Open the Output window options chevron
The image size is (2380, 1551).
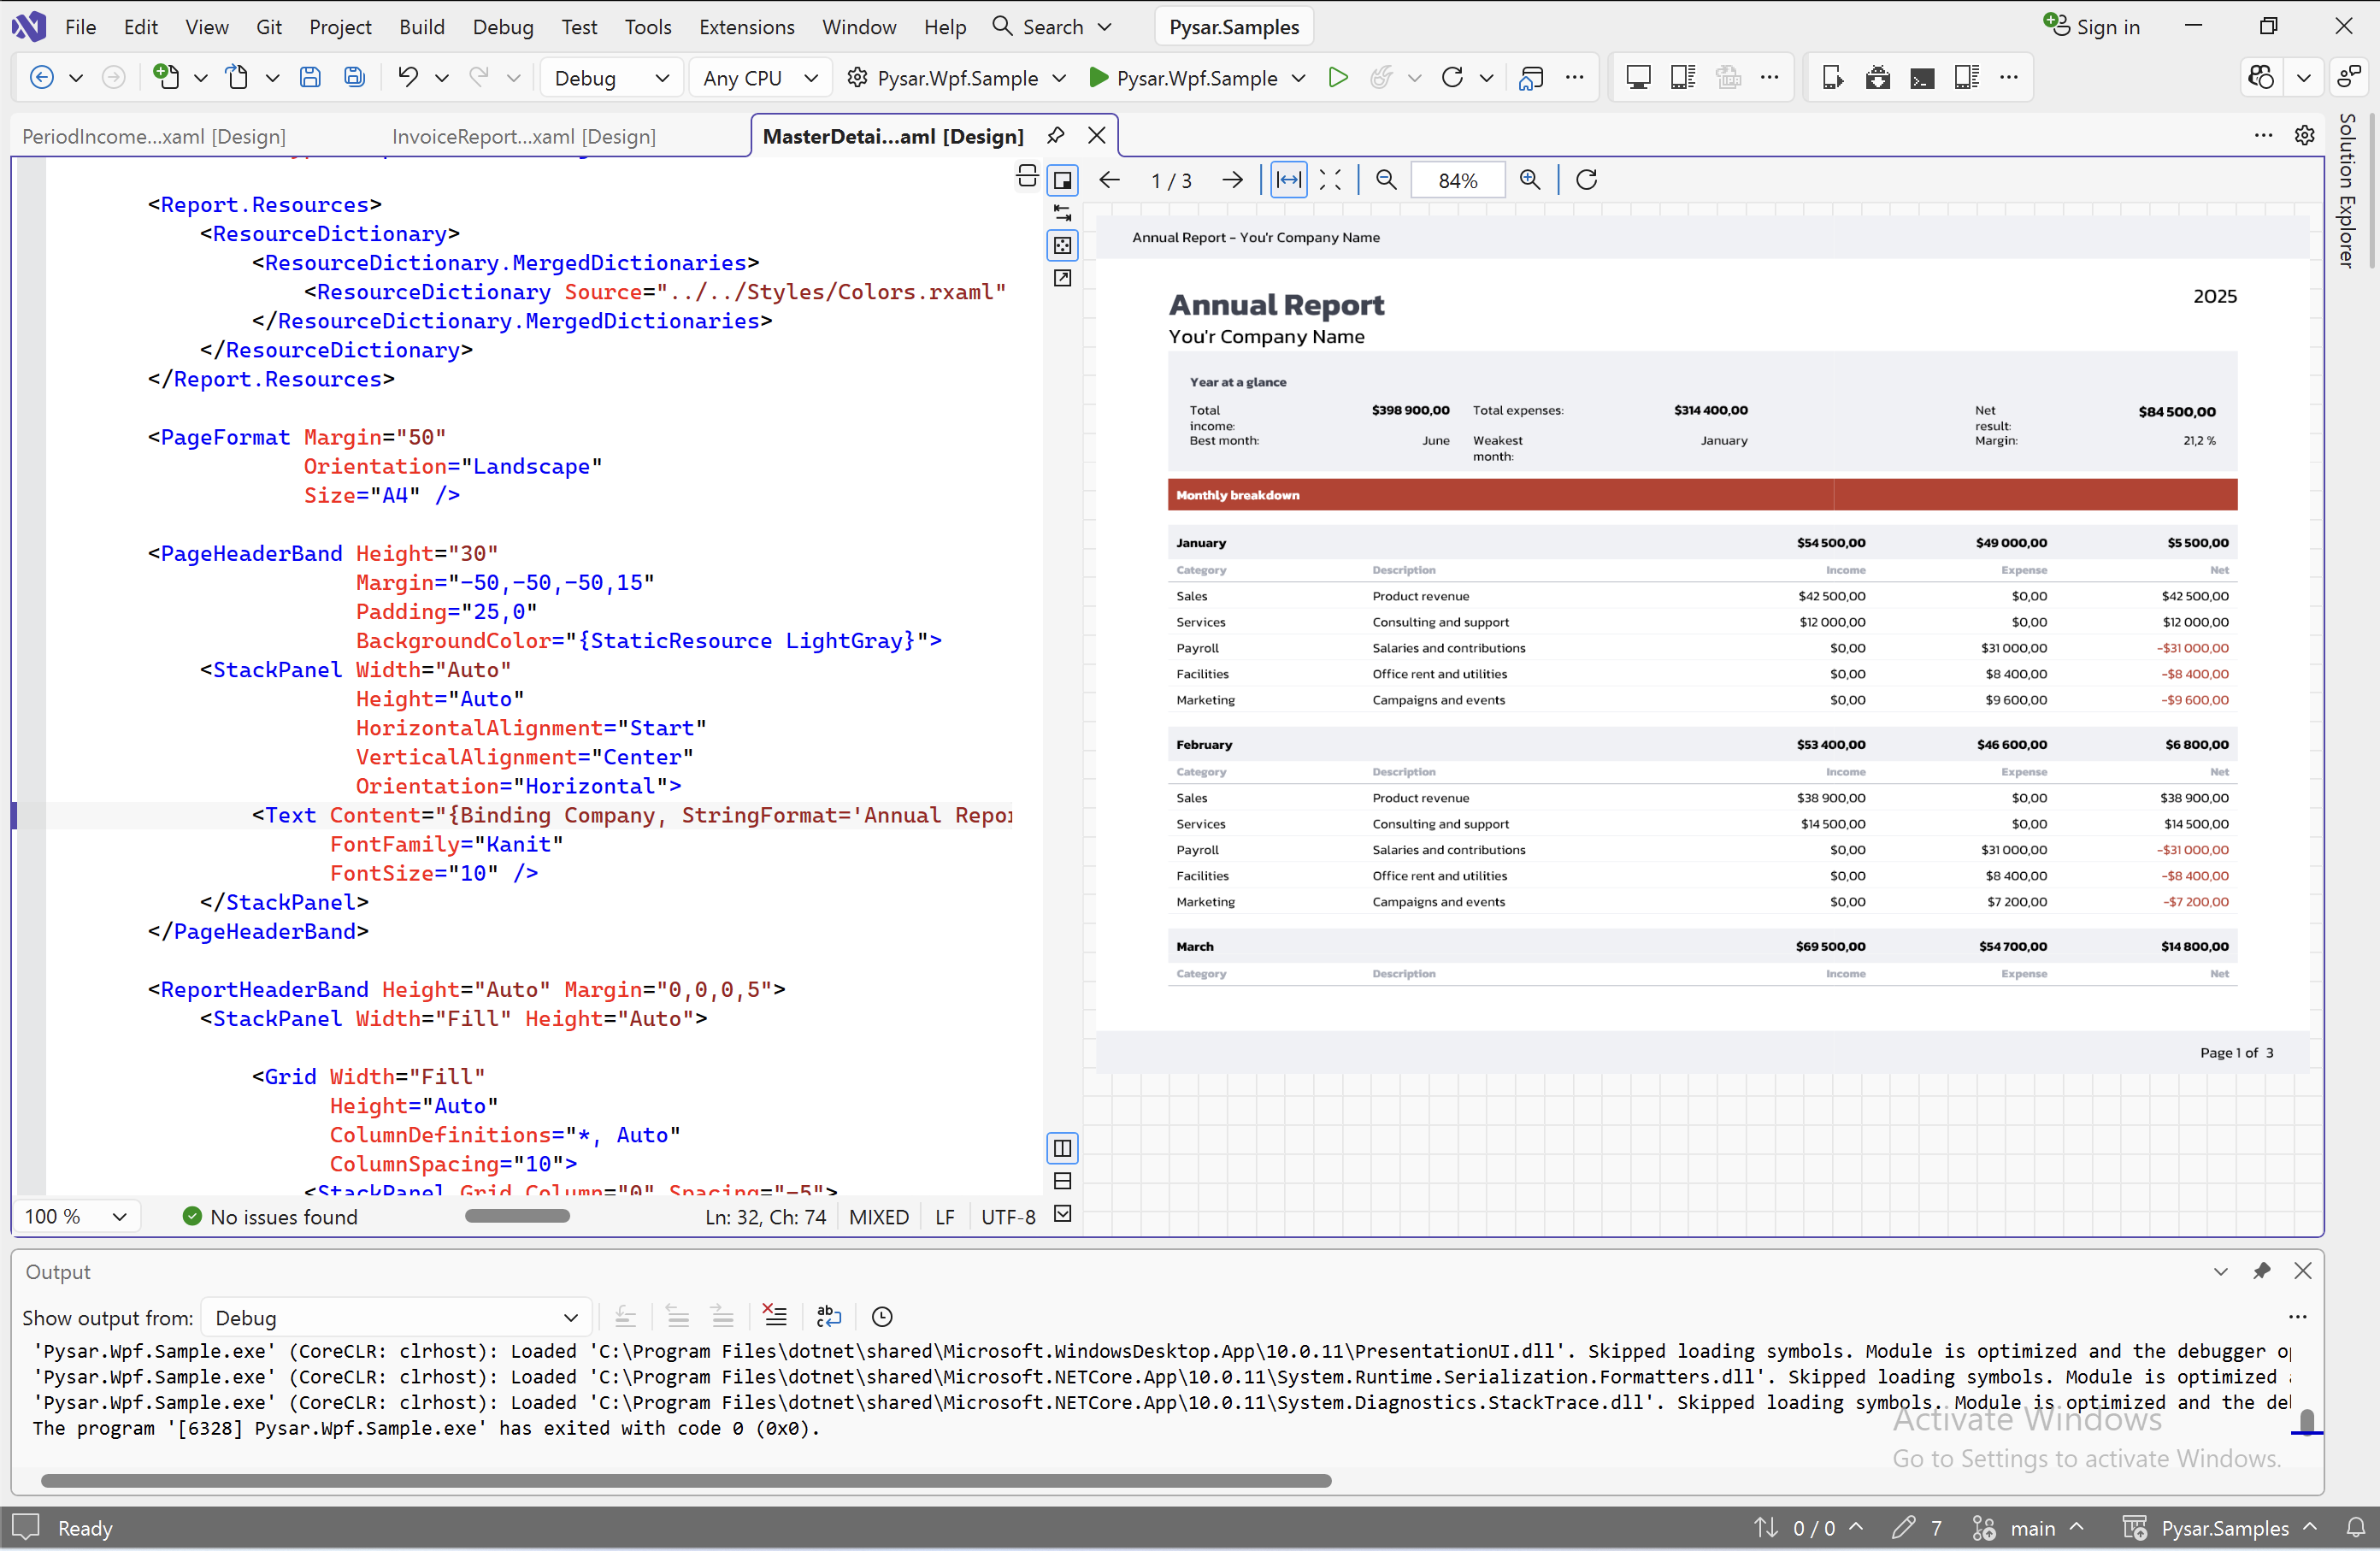[x=2220, y=1271]
